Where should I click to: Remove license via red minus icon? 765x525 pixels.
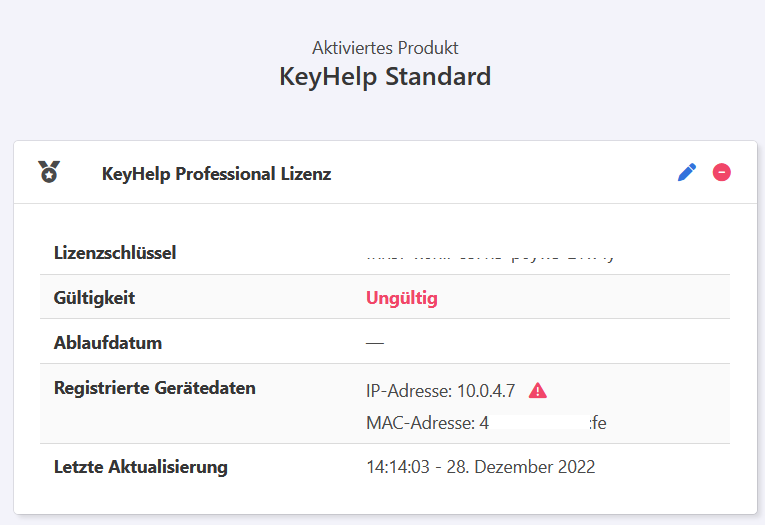point(722,173)
